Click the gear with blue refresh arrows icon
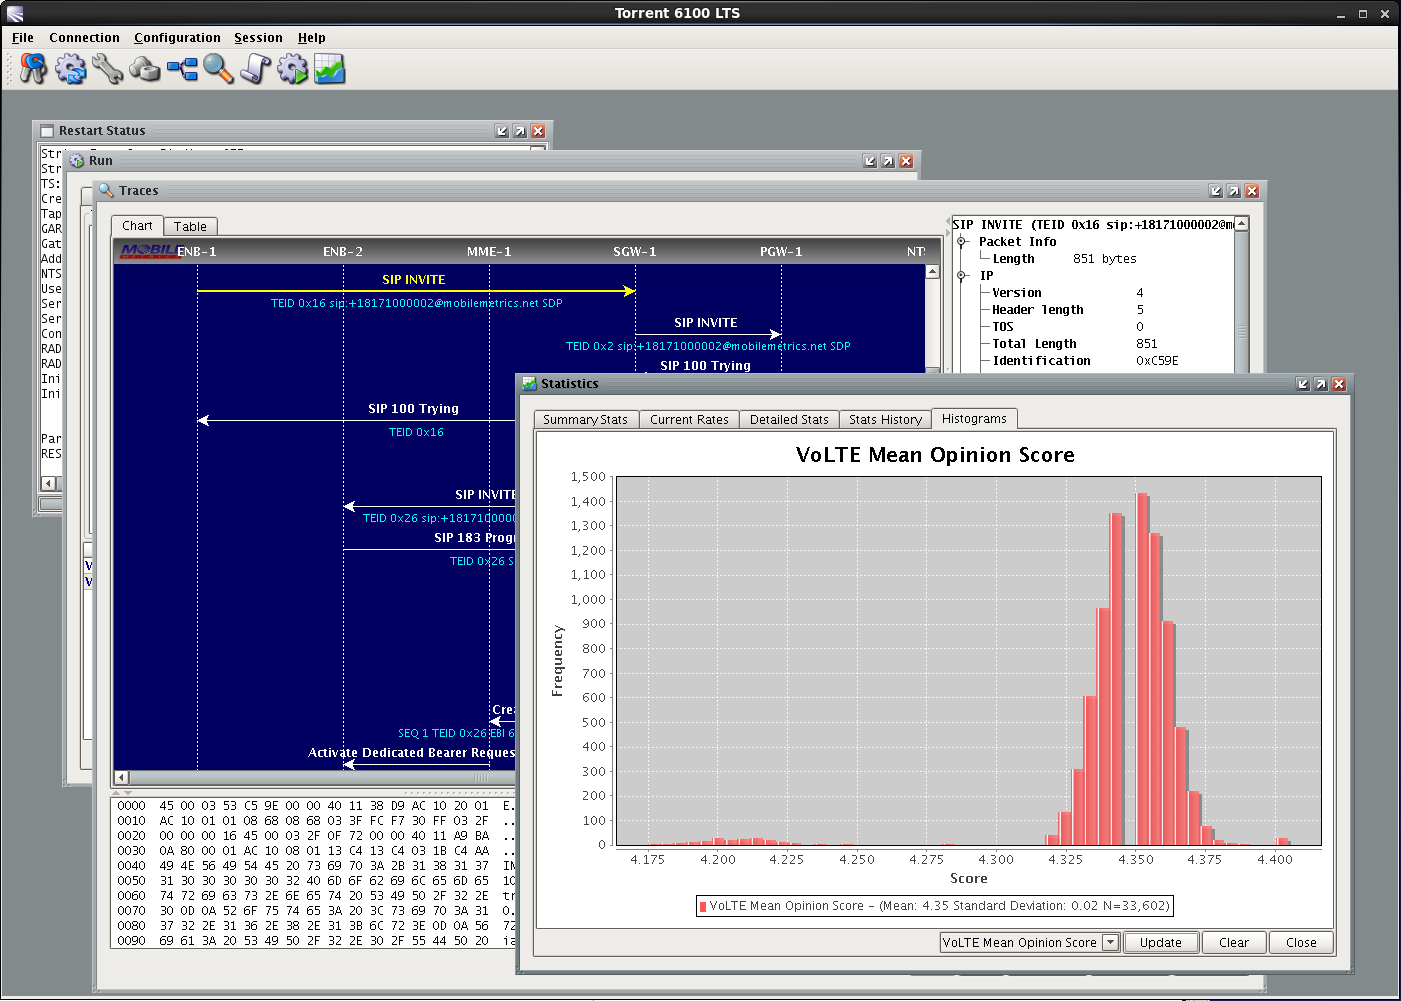The height and width of the screenshot is (1001, 1401). [70, 69]
